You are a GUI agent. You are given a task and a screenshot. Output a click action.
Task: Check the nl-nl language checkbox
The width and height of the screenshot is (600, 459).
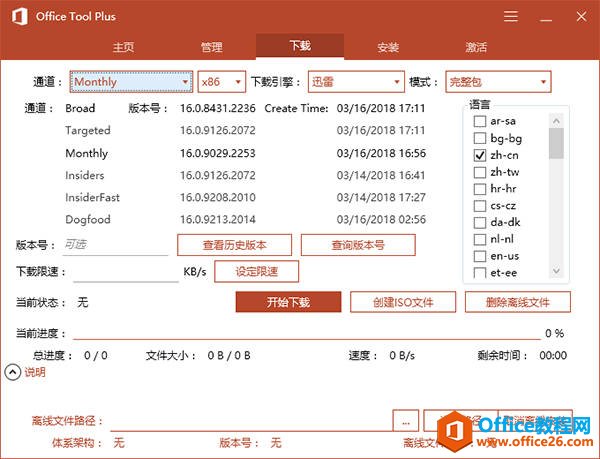coord(480,239)
